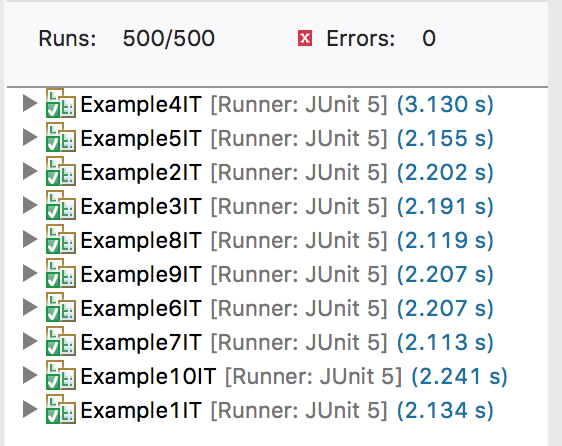
Task: Click the Example3IT test suite icon
Action: [61, 205]
